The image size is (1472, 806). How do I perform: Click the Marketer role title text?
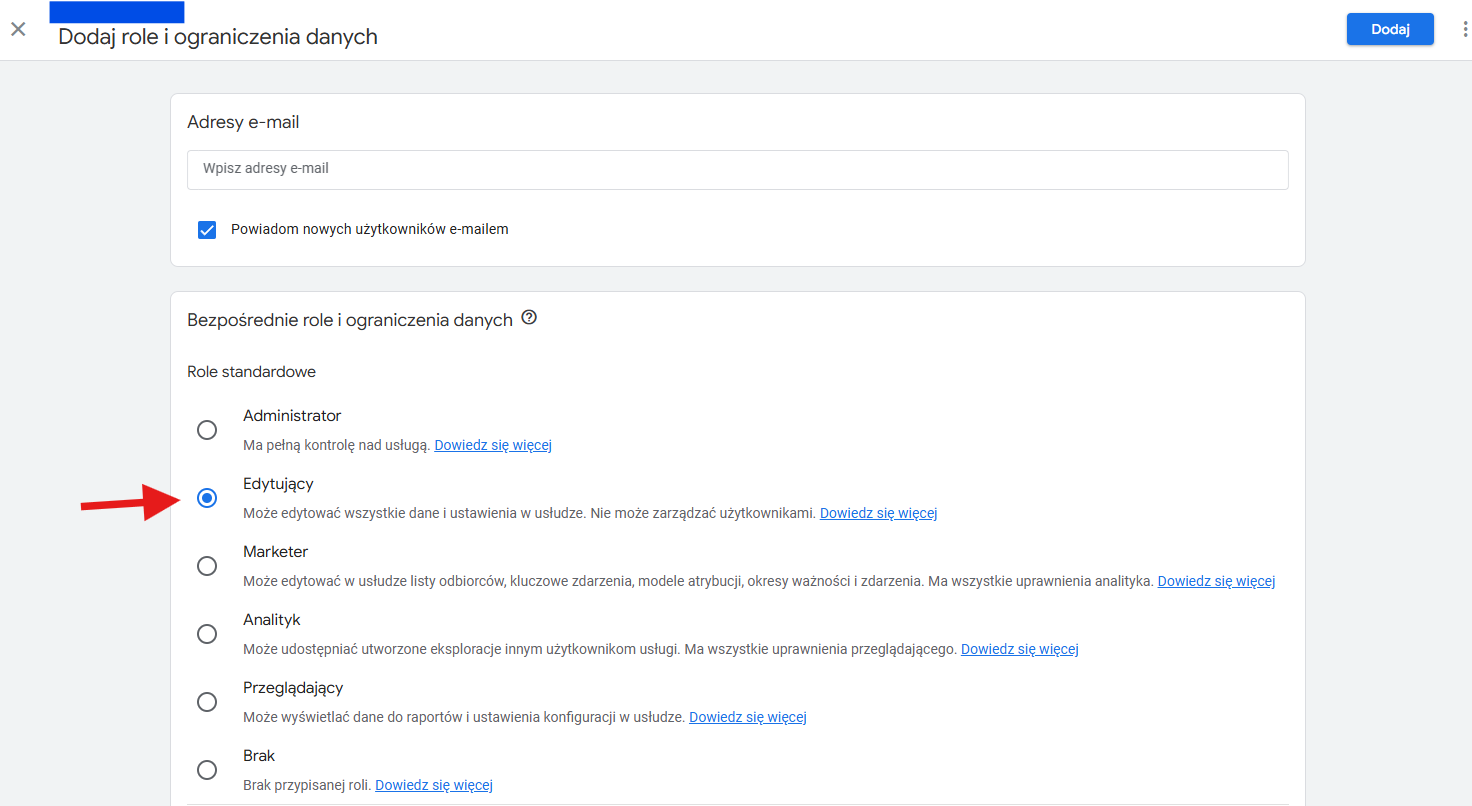coord(275,552)
